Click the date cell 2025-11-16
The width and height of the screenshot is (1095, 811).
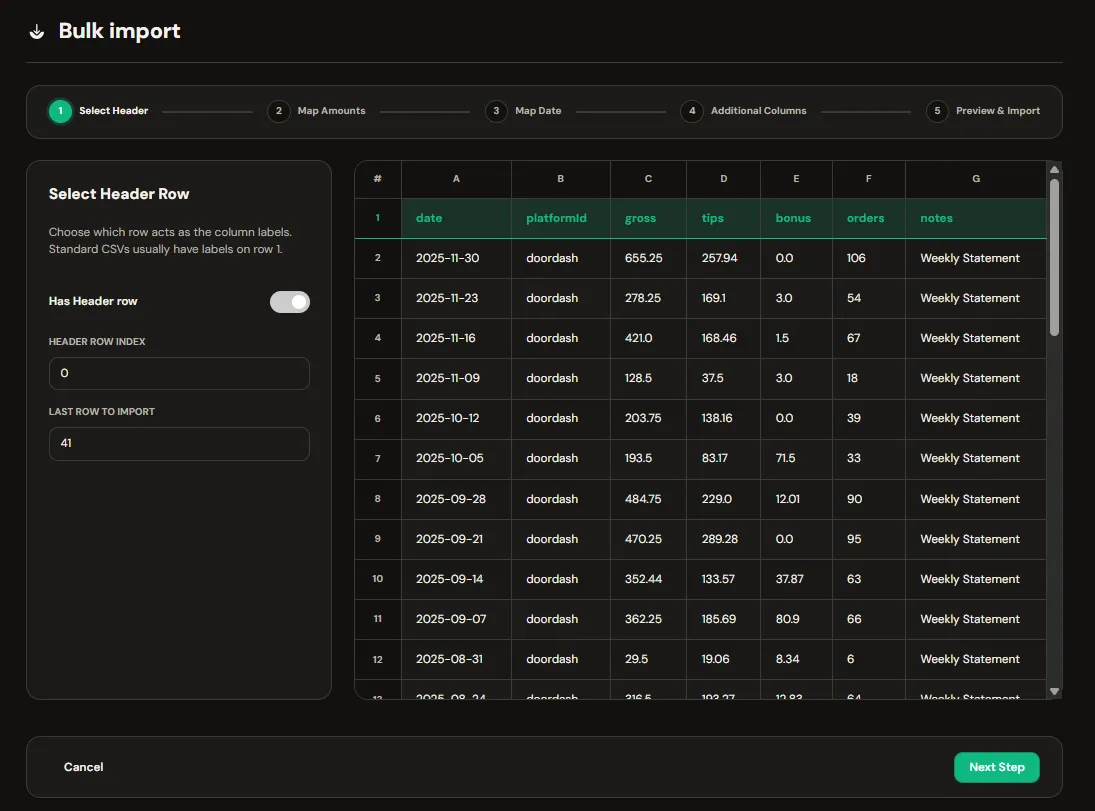[x=456, y=338]
